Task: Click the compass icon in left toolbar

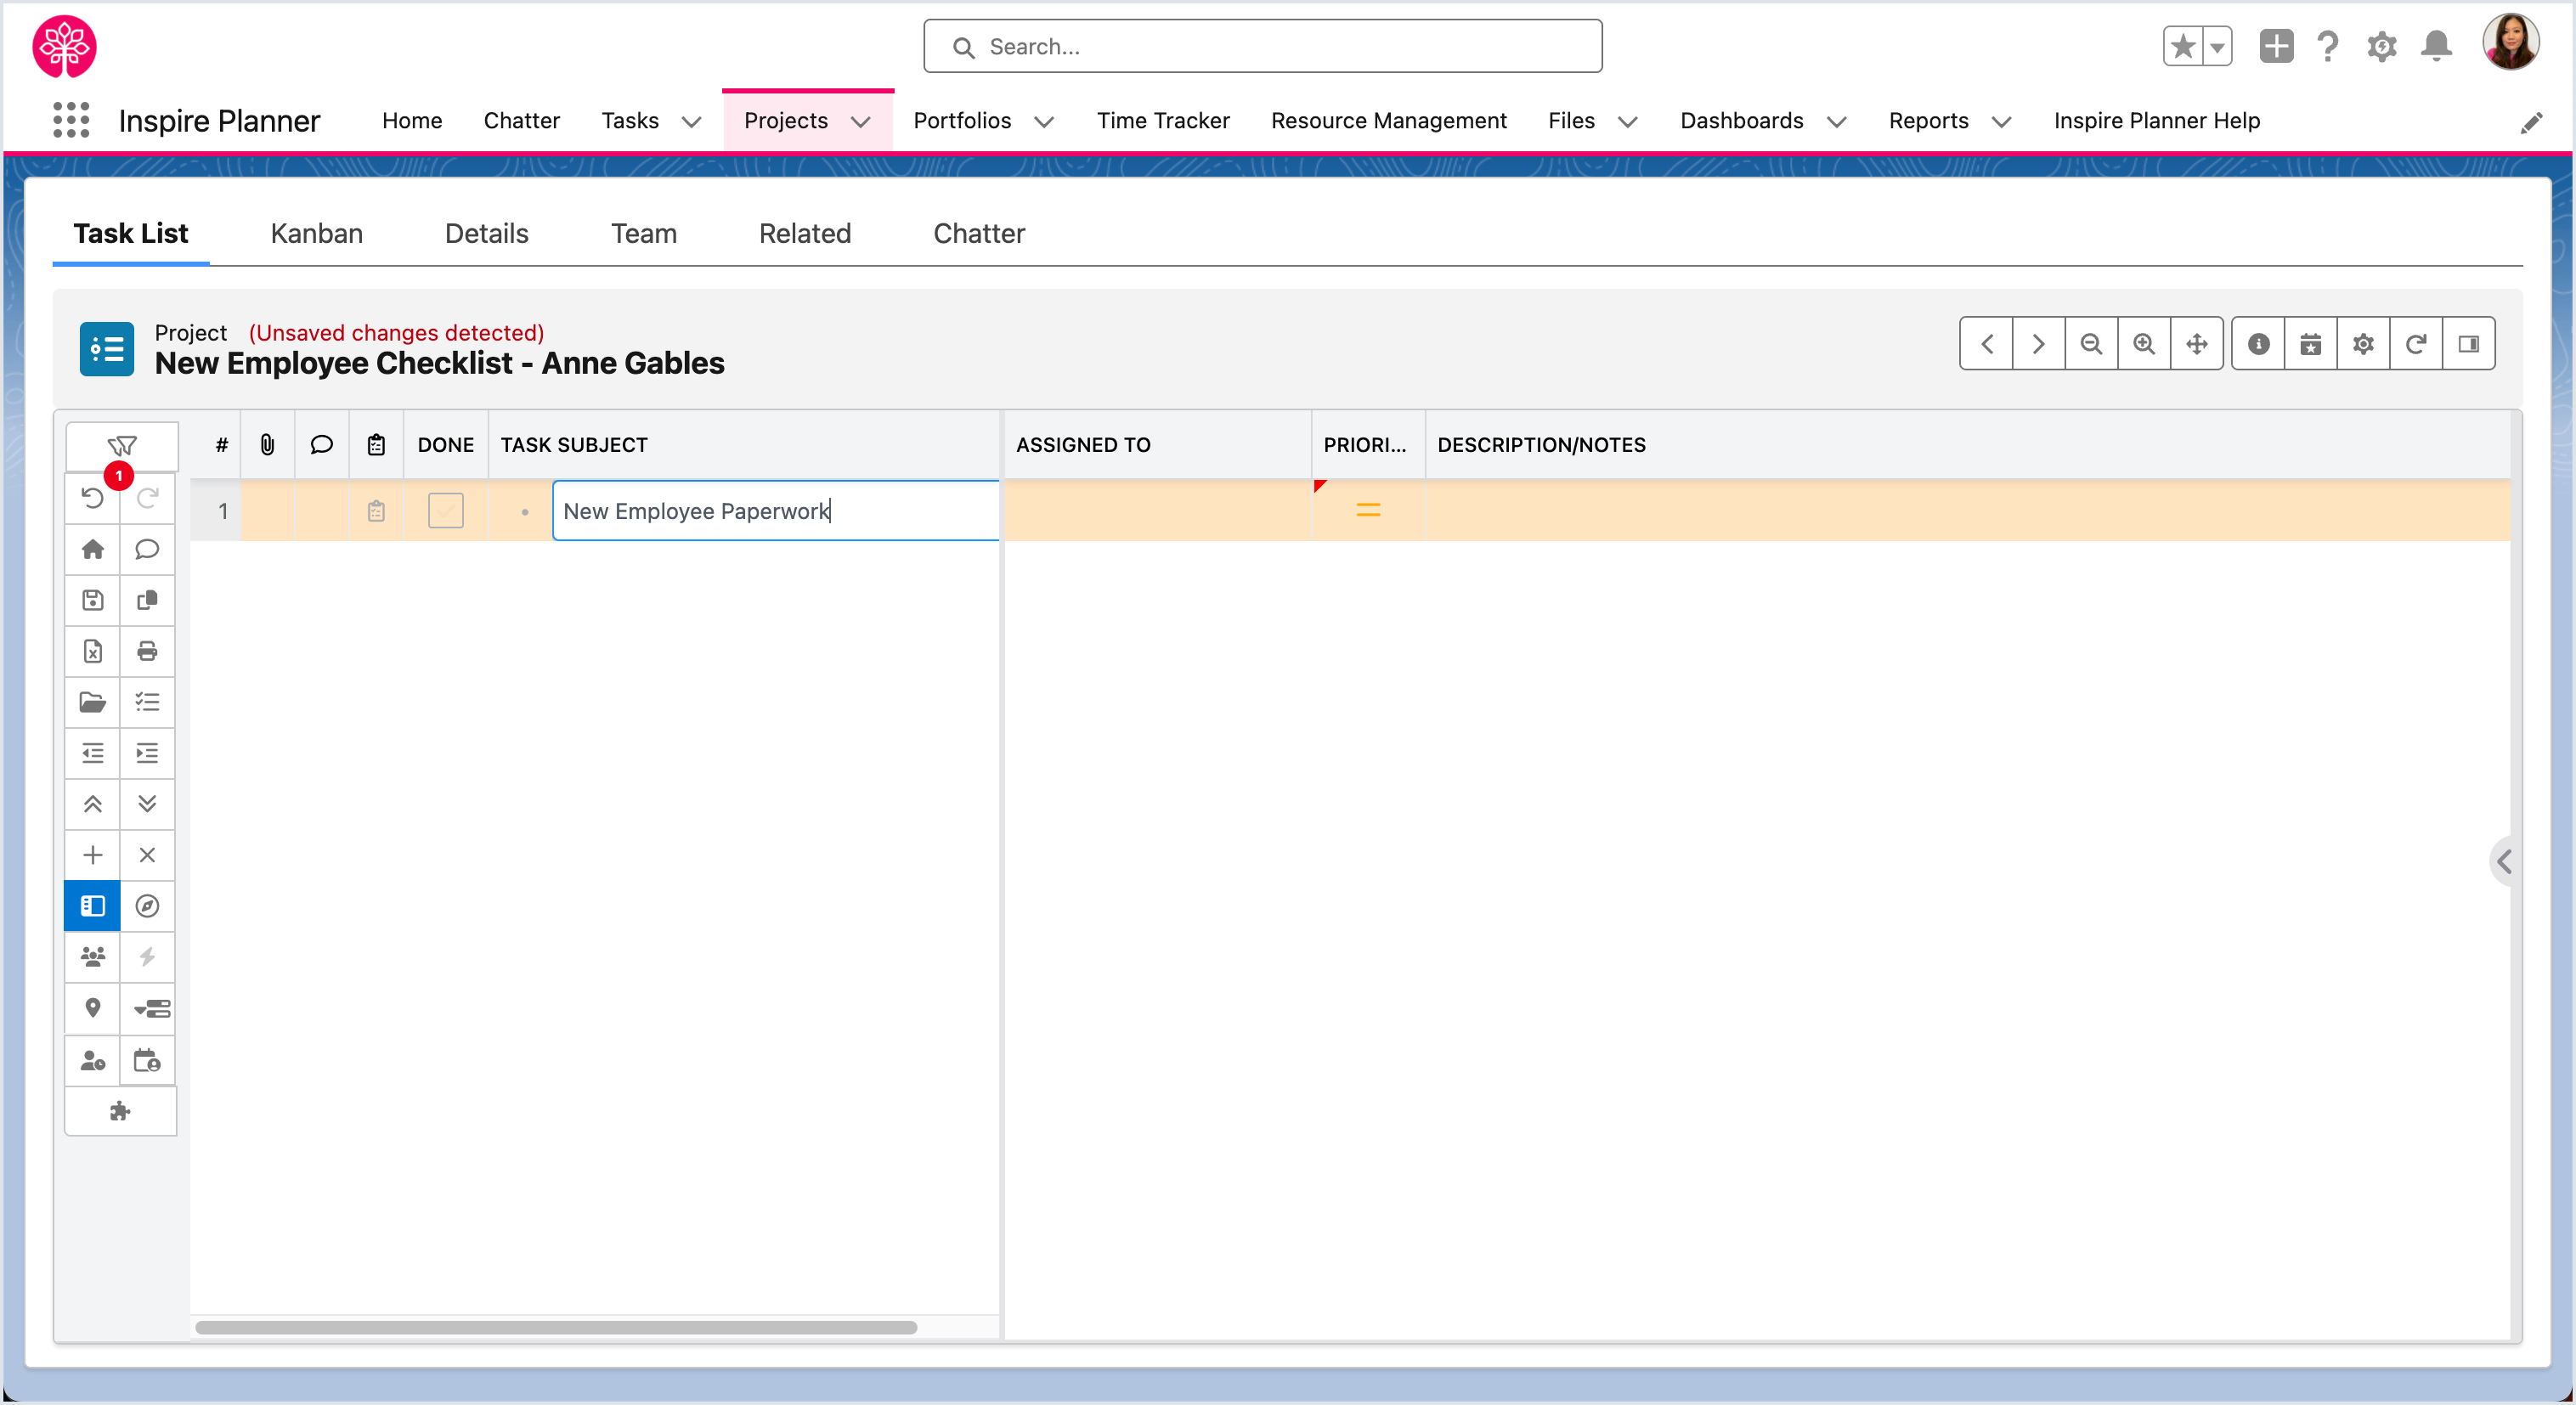Action: coord(147,906)
